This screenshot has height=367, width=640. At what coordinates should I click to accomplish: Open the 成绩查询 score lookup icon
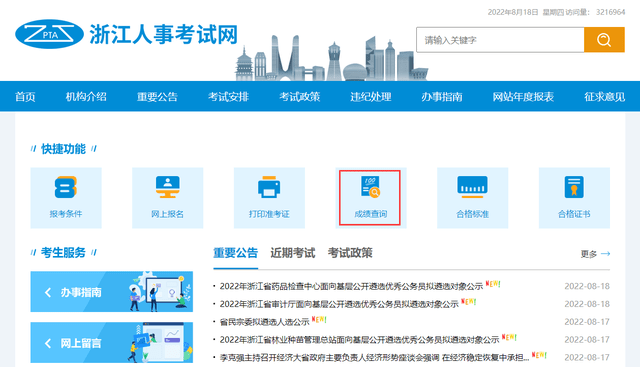371,187
